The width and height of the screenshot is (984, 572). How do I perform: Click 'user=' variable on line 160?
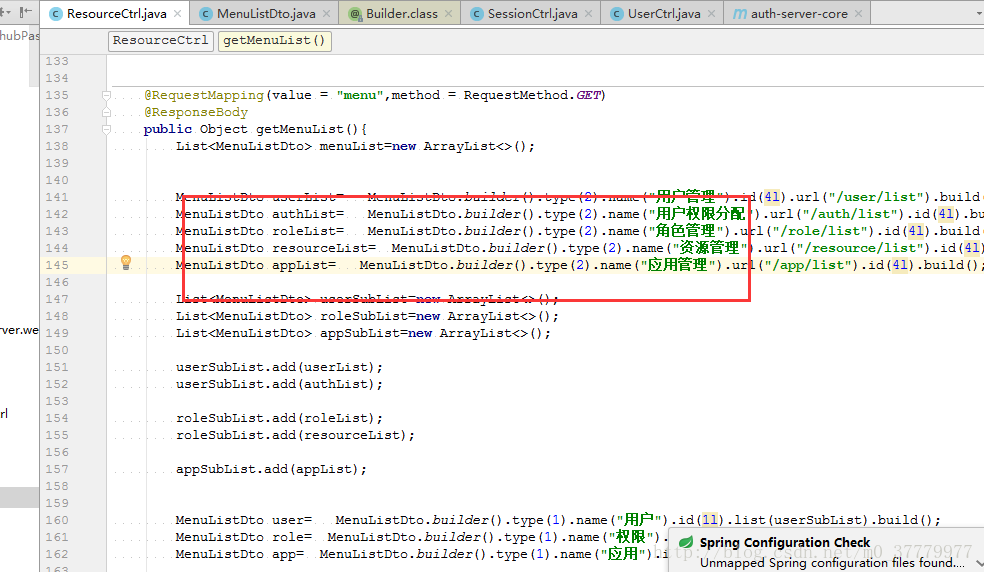tap(292, 519)
